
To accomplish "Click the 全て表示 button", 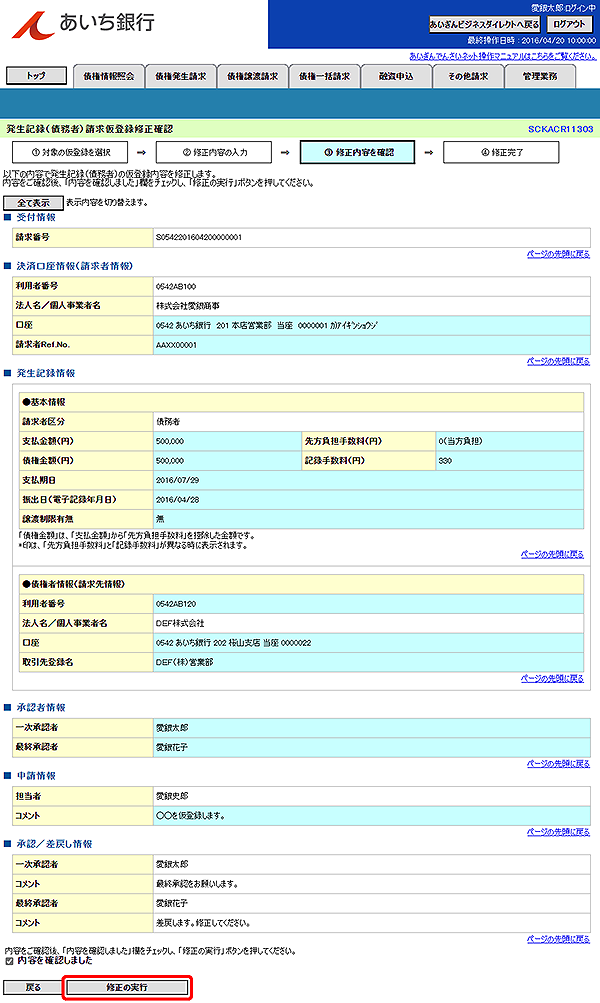I will 33,203.
